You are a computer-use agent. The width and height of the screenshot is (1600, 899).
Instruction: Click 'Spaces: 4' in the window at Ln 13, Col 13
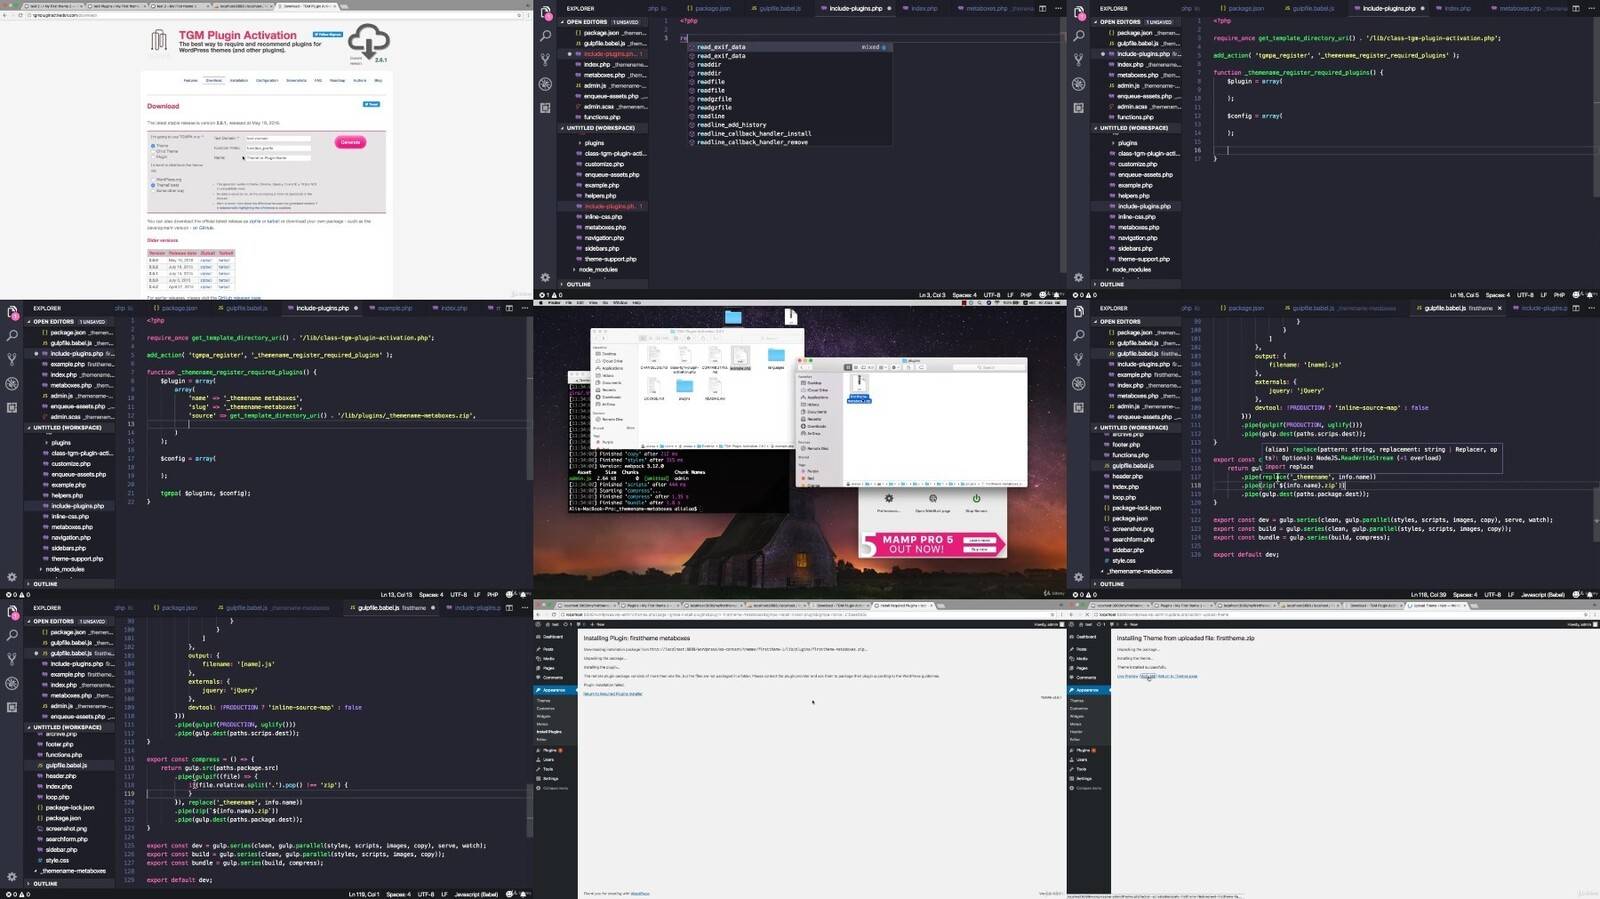[x=431, y=594]
